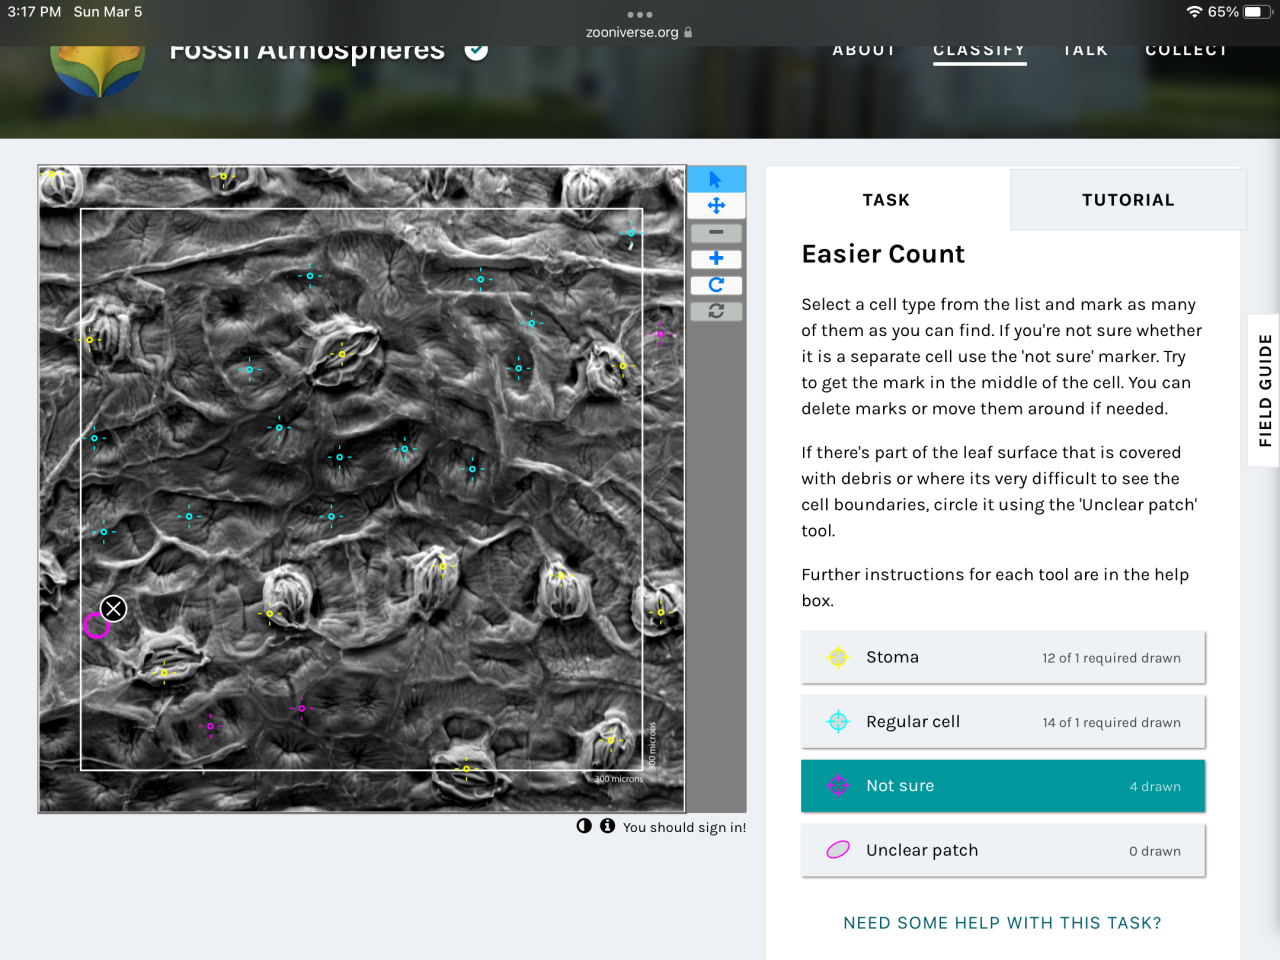This screenshot has height=960, width=1280.
Task: Zoom out with the minus button
Action: coord(716,232)
